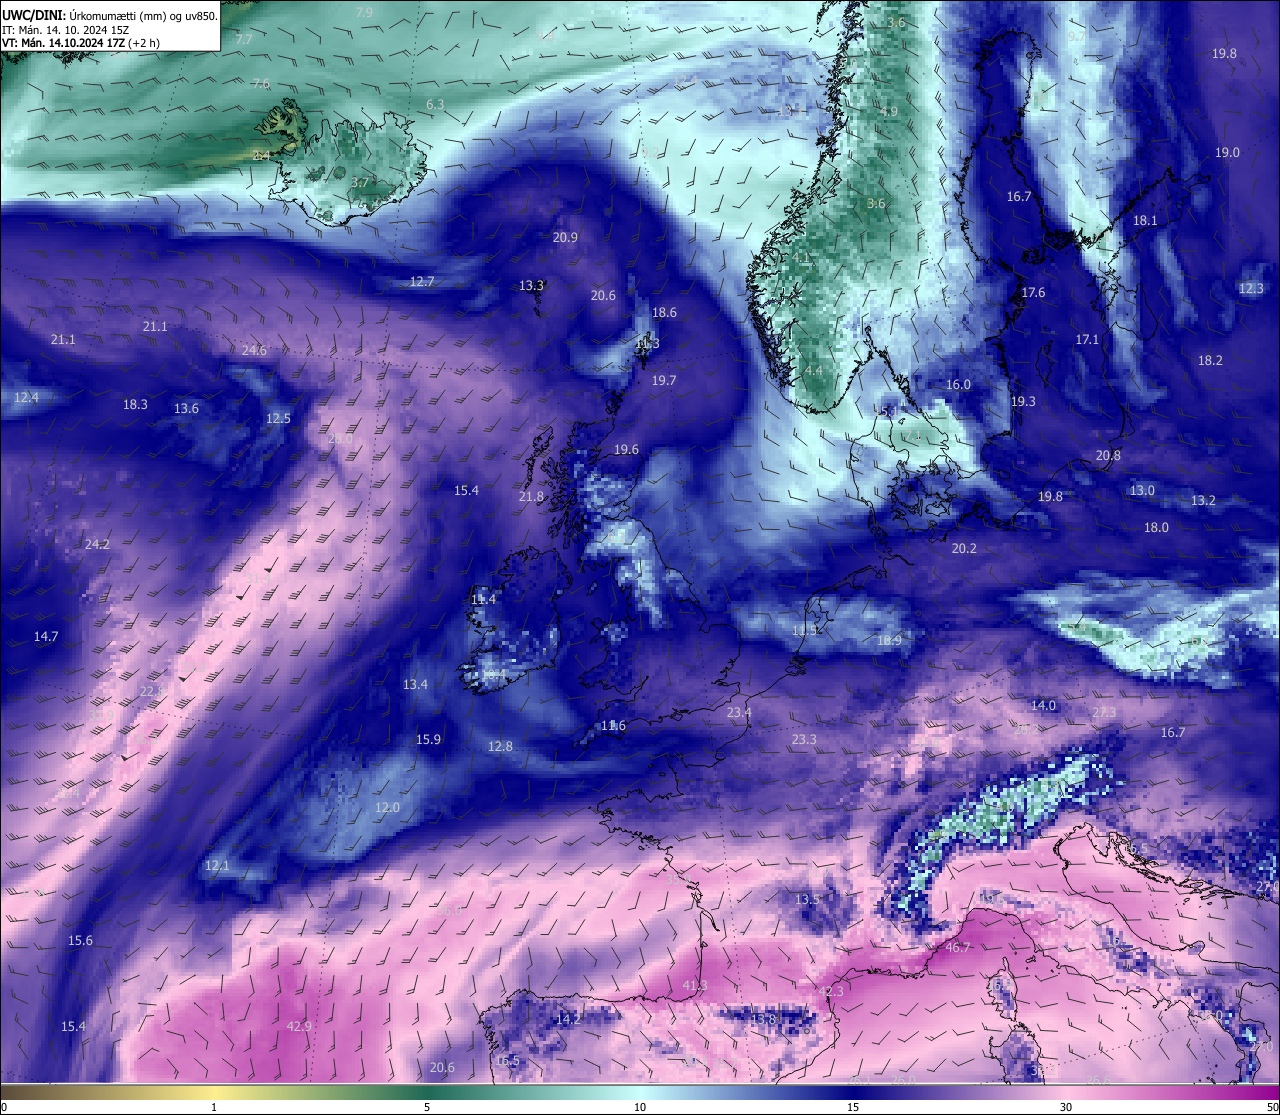This screenshot has width=1280, height=1115.
Task: Click the colour scale tick label 30
Action: coord(1066,1106)
